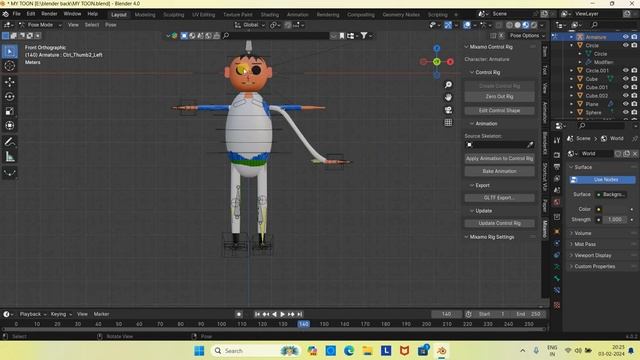Open the Global orientation dropdown

point(250,25)
